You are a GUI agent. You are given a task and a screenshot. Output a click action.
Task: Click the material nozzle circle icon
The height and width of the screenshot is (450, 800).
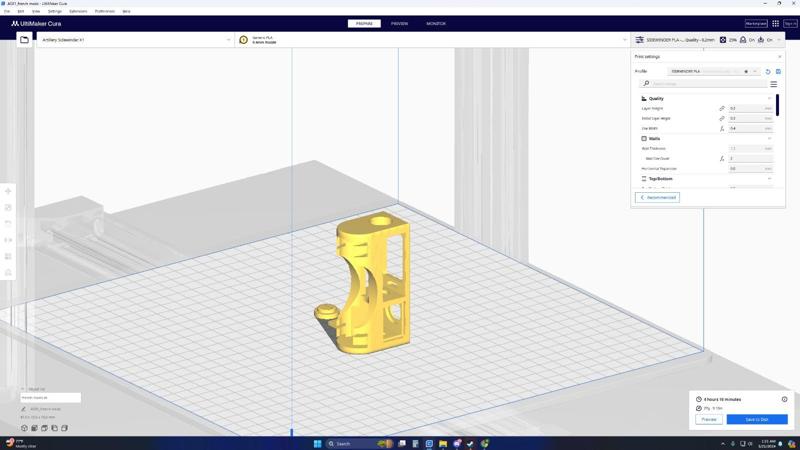243,40
